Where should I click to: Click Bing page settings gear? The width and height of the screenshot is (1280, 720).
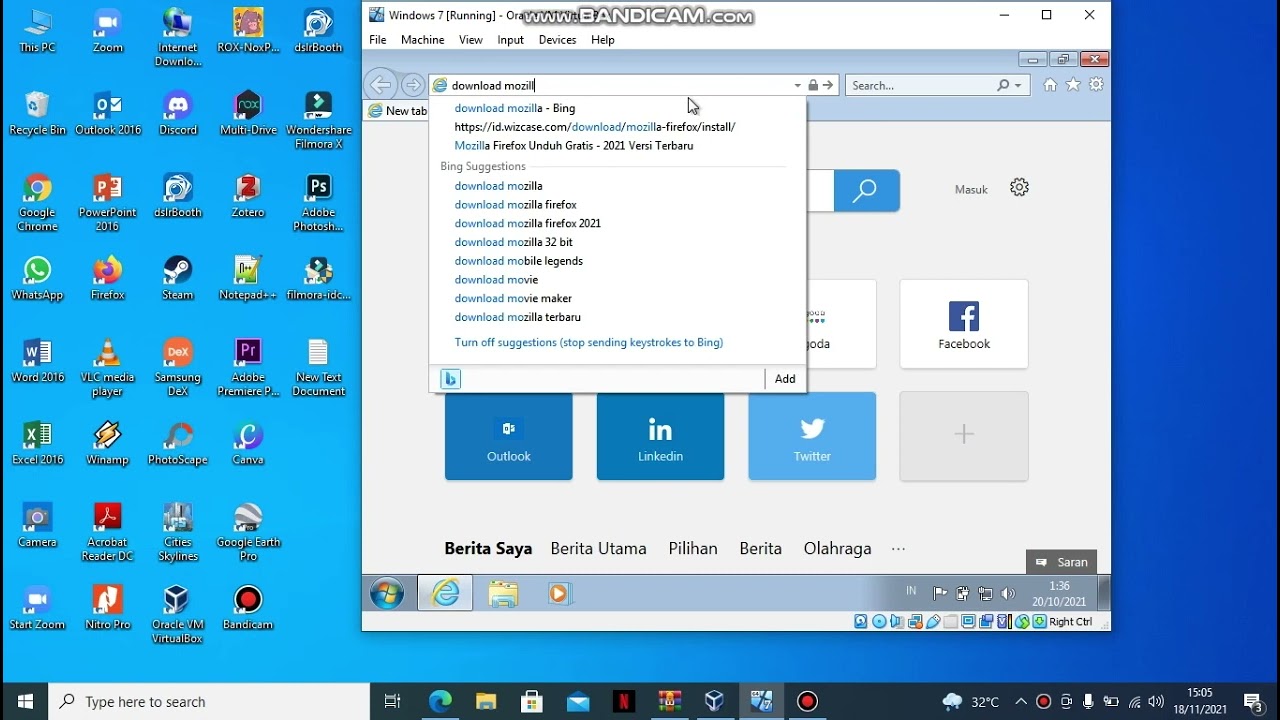(1019, 187)
